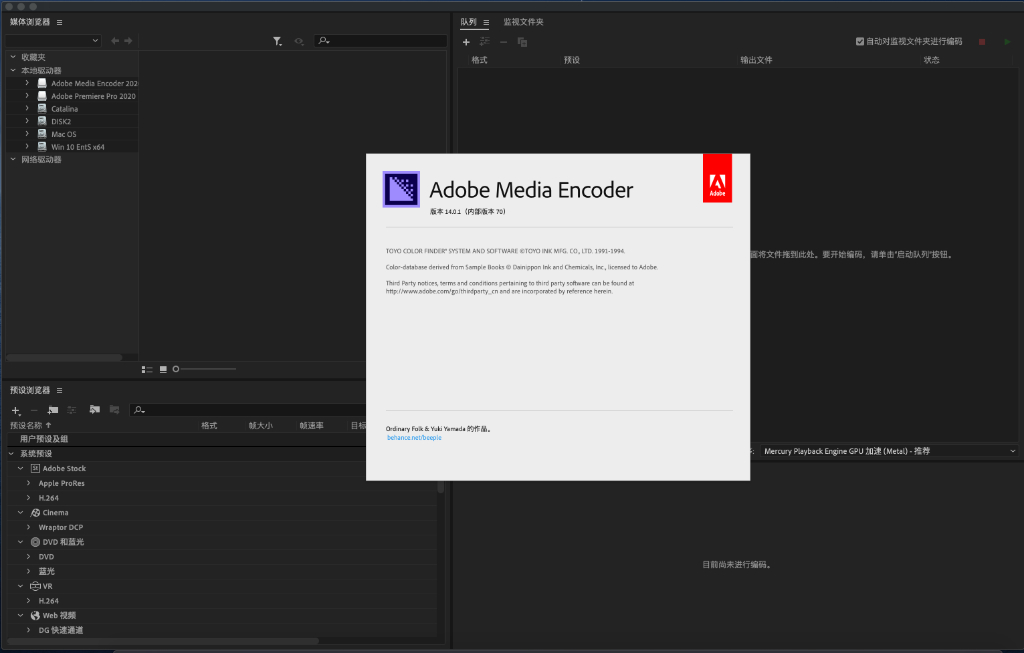
Task: Collapse the 网络驱动器 section
Action: pyautogui.click(x=13, y=159)
